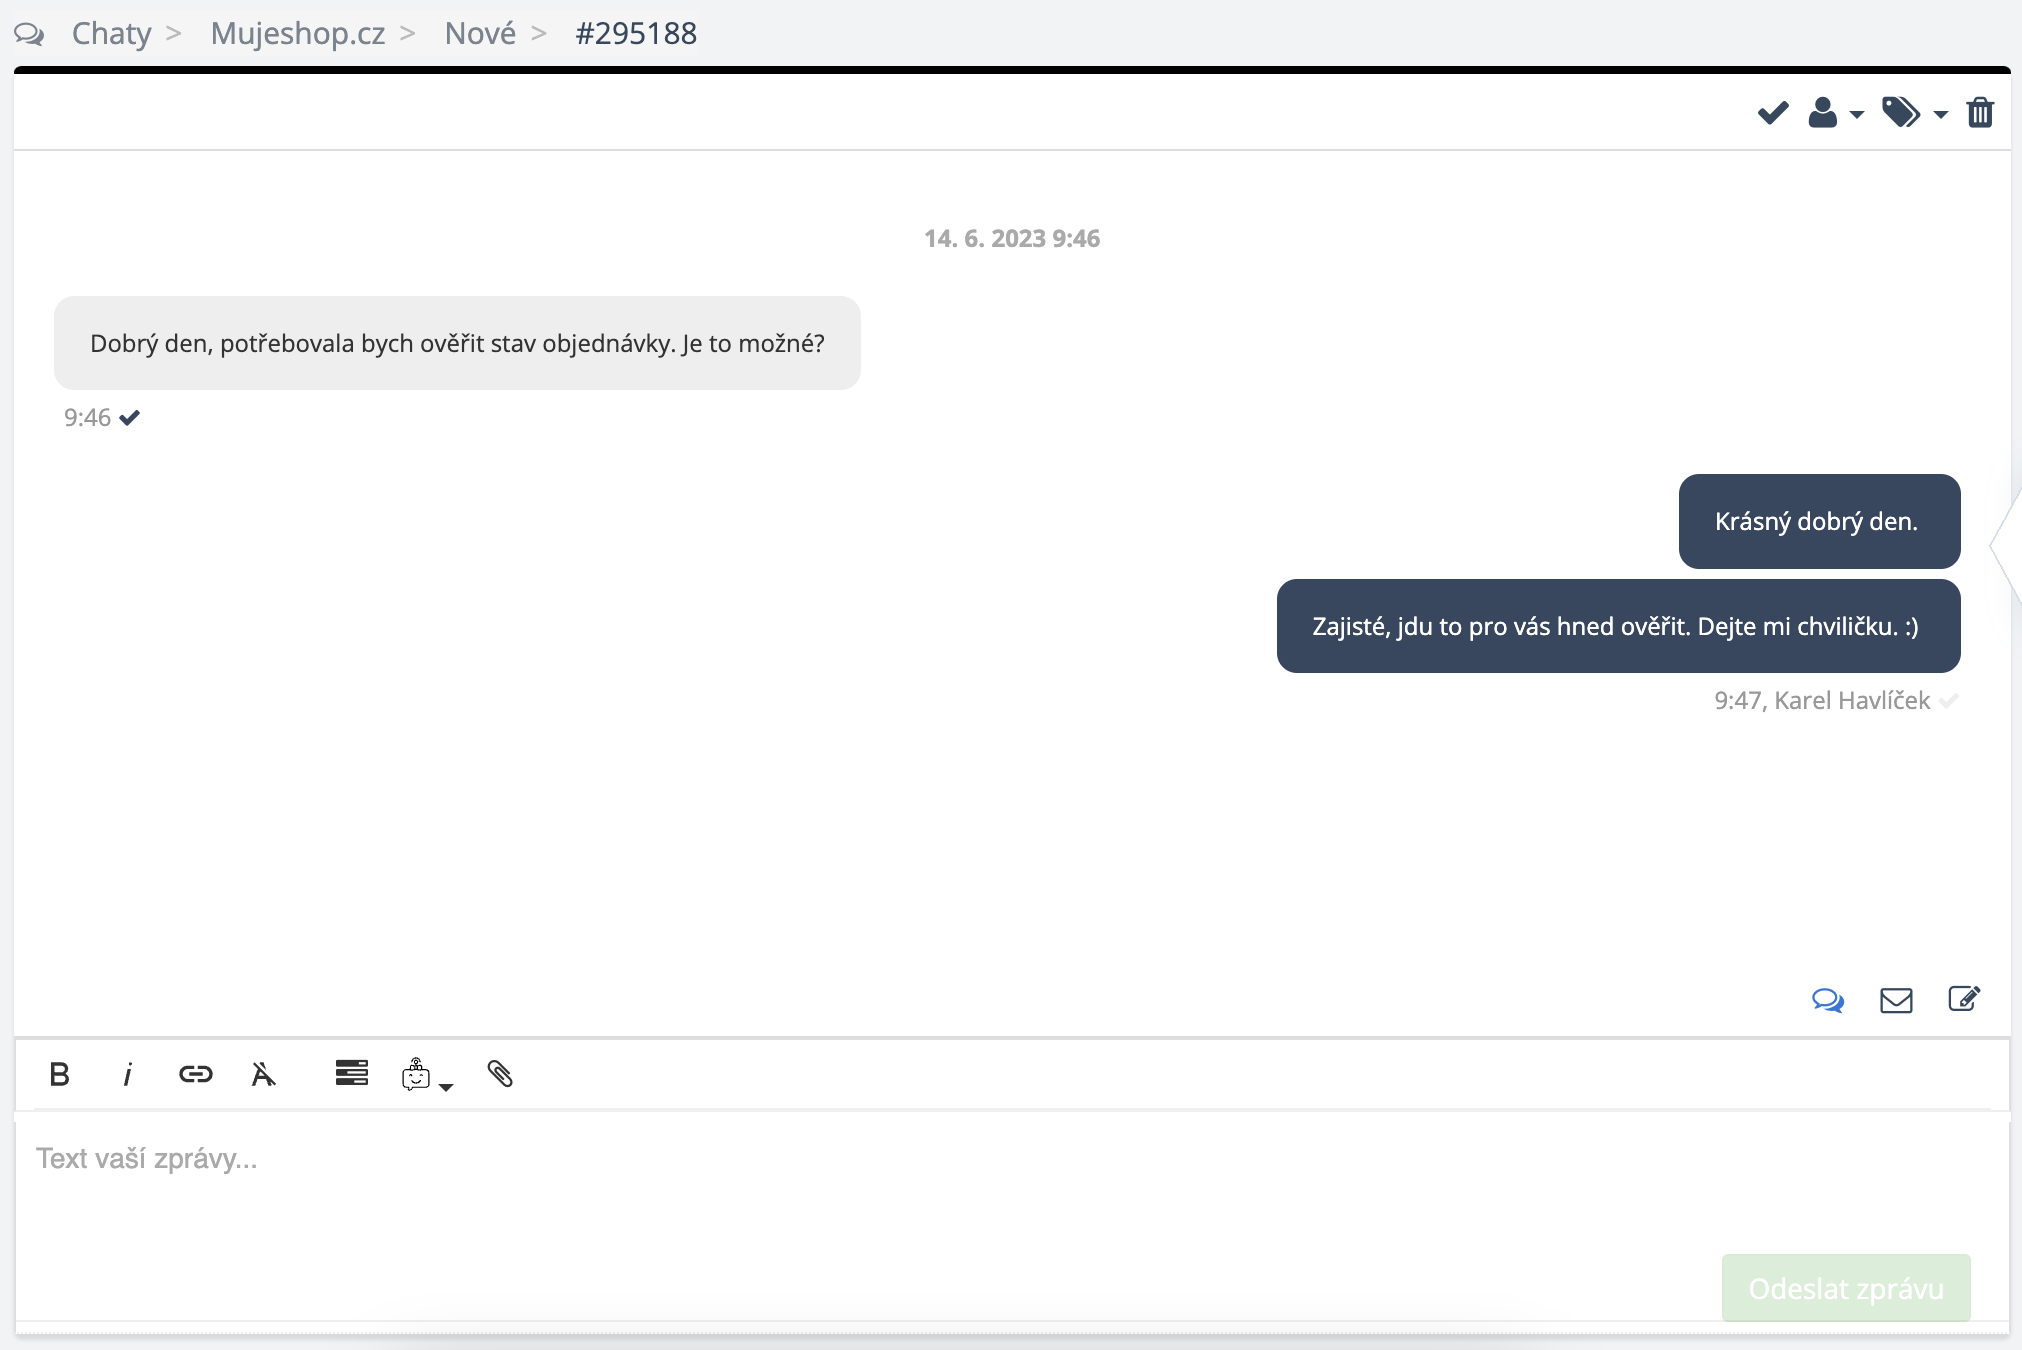Delete chat using the trash icon
2022x1350 pixels.
click(x=1980, y=113)
